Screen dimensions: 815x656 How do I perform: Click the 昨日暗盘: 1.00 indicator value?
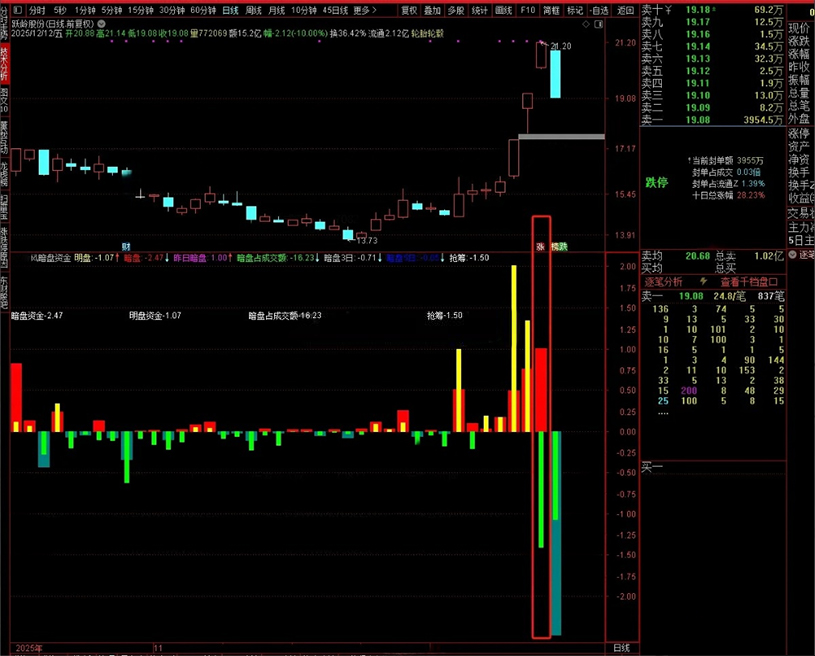202,258
